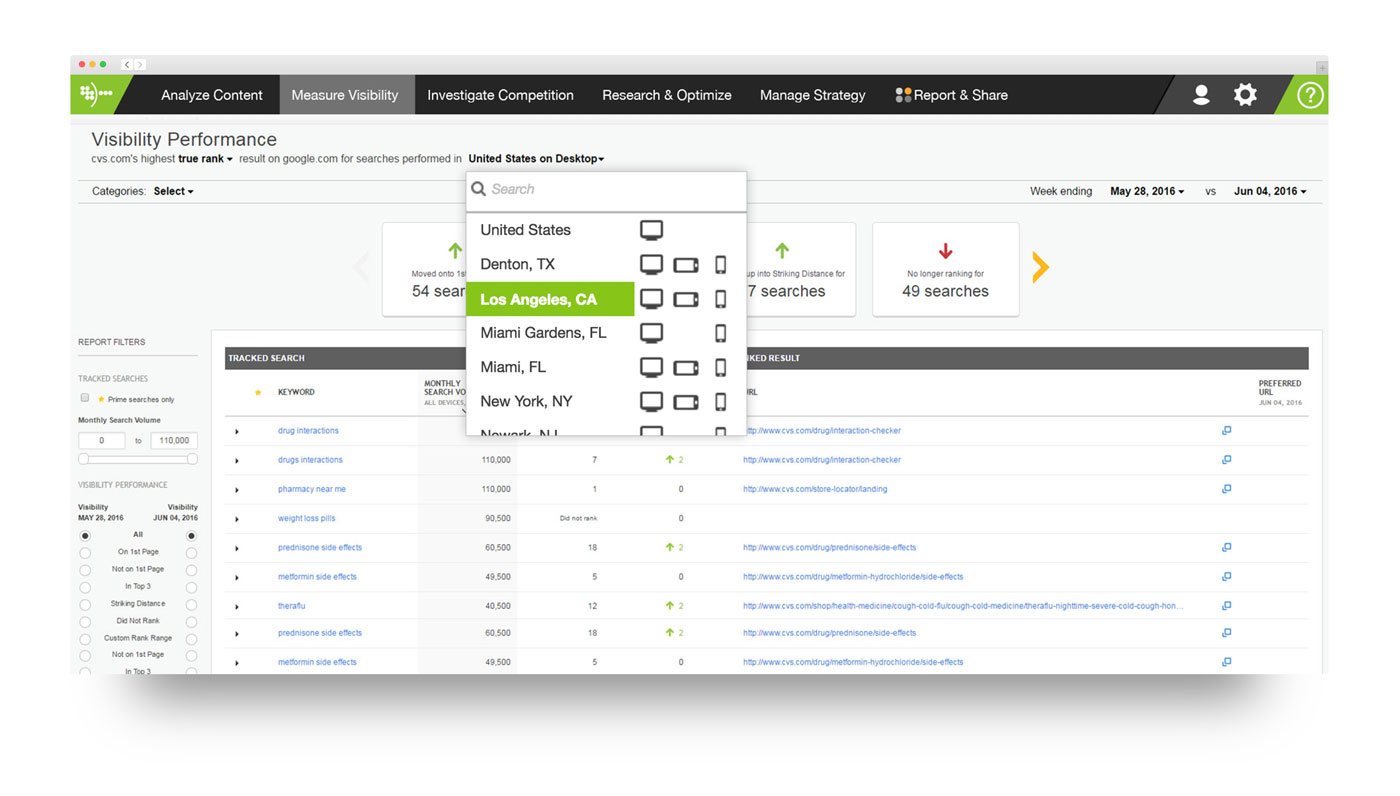Click the location Search box in dropdown
The image size is (1400, 796).
[606, 190]
